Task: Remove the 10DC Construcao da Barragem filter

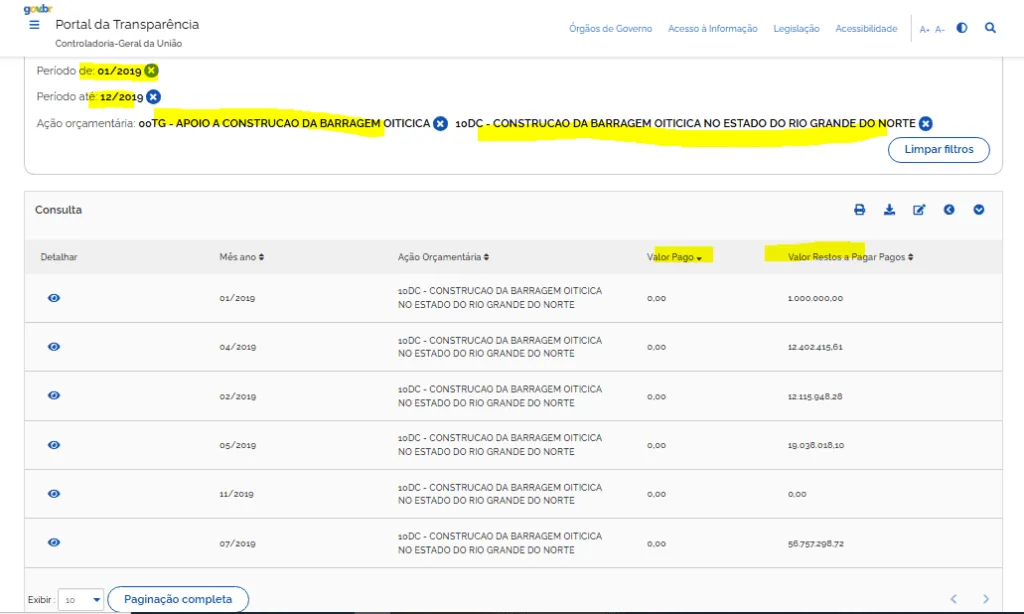Action: 925,123
